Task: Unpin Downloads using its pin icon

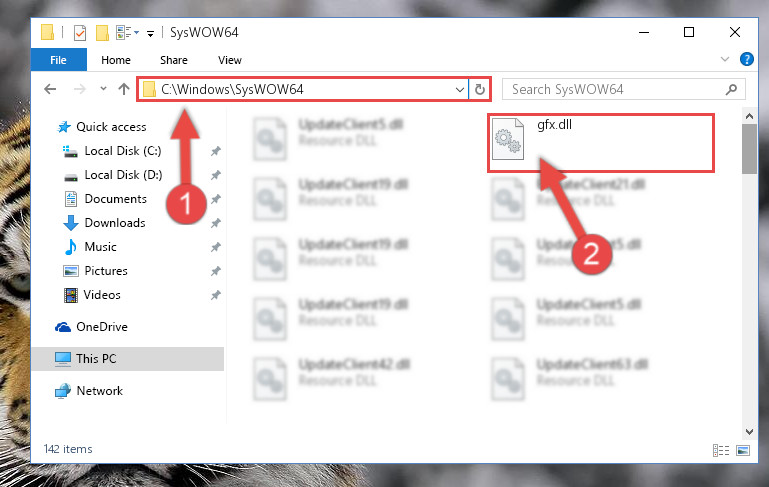Action: pyautogui.click(x=215, y=223)
